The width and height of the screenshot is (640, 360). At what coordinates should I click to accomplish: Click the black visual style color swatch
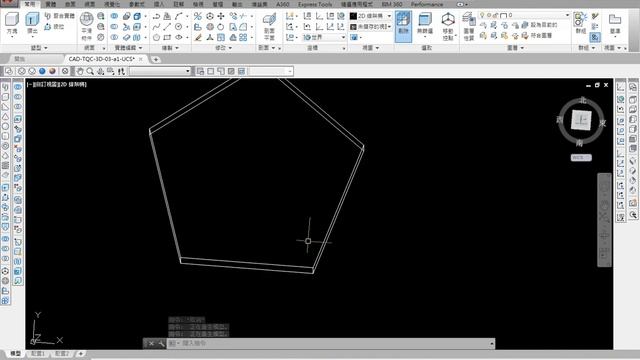pos(353,16)
